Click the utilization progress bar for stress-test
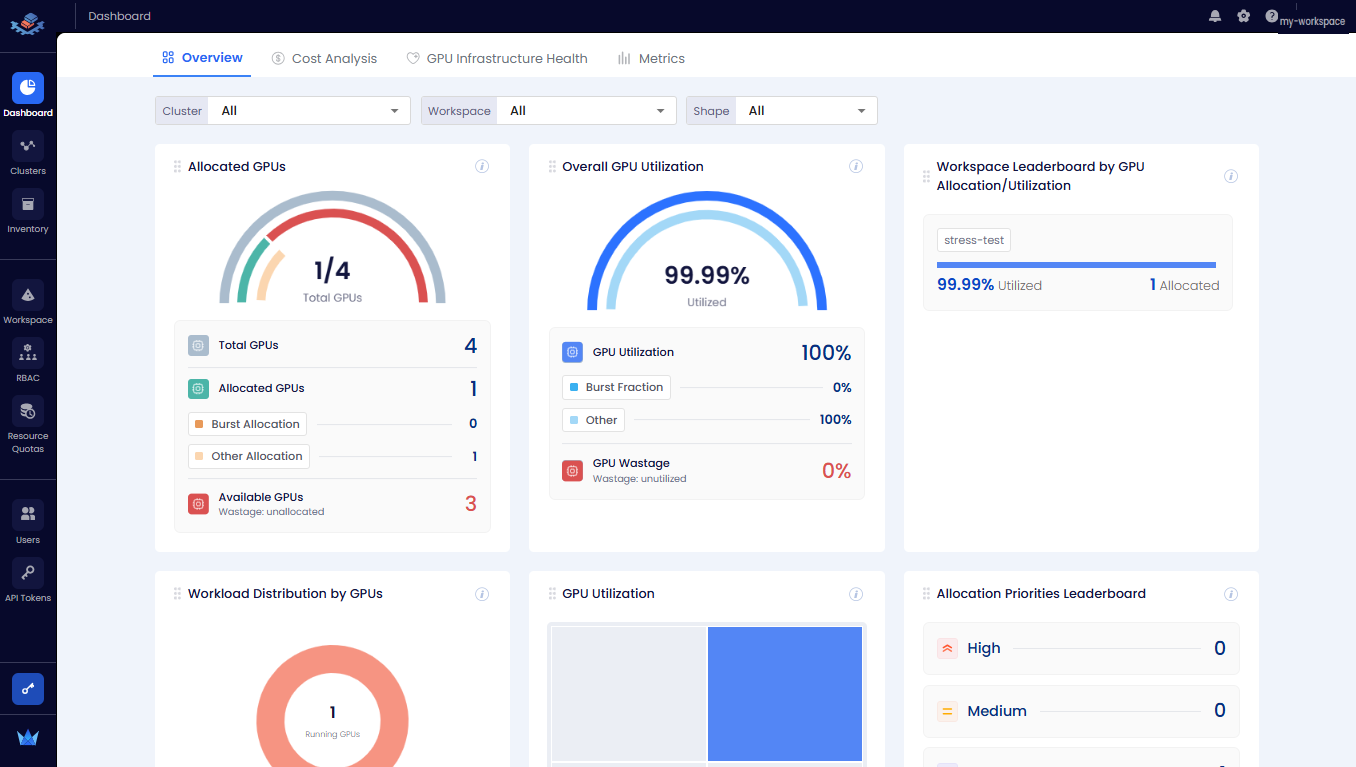This screenshot has width=1356, height=767. (x=1076, y=263)
